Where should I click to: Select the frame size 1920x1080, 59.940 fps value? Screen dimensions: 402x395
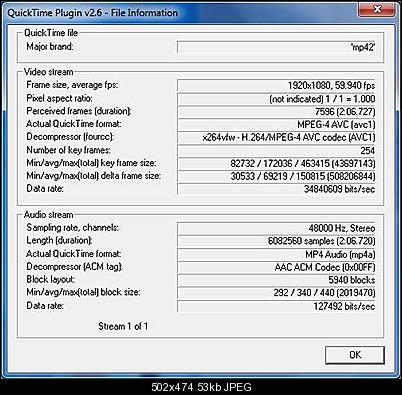276,85
